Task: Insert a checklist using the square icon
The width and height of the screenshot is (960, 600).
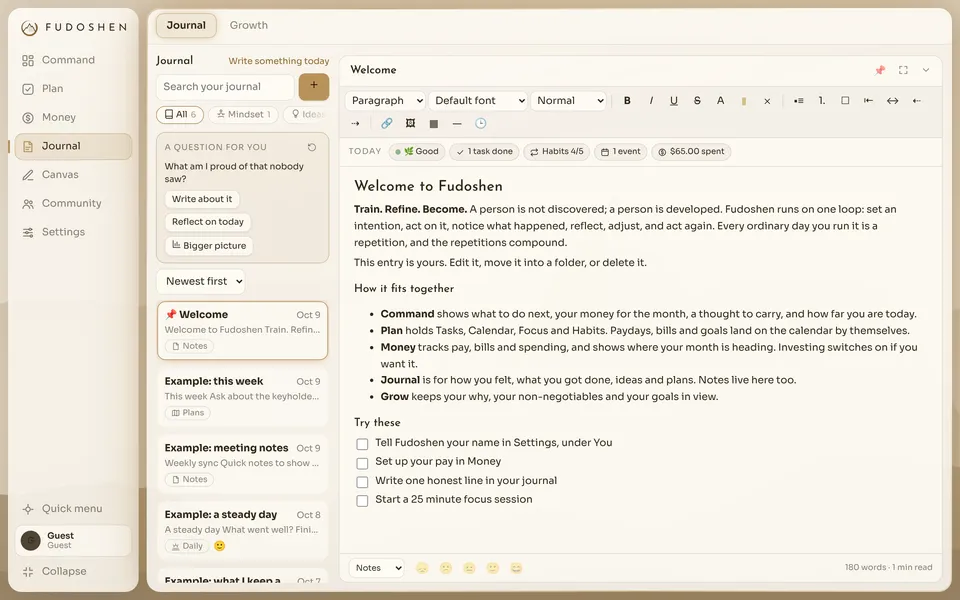Action: tap(845, 100)
